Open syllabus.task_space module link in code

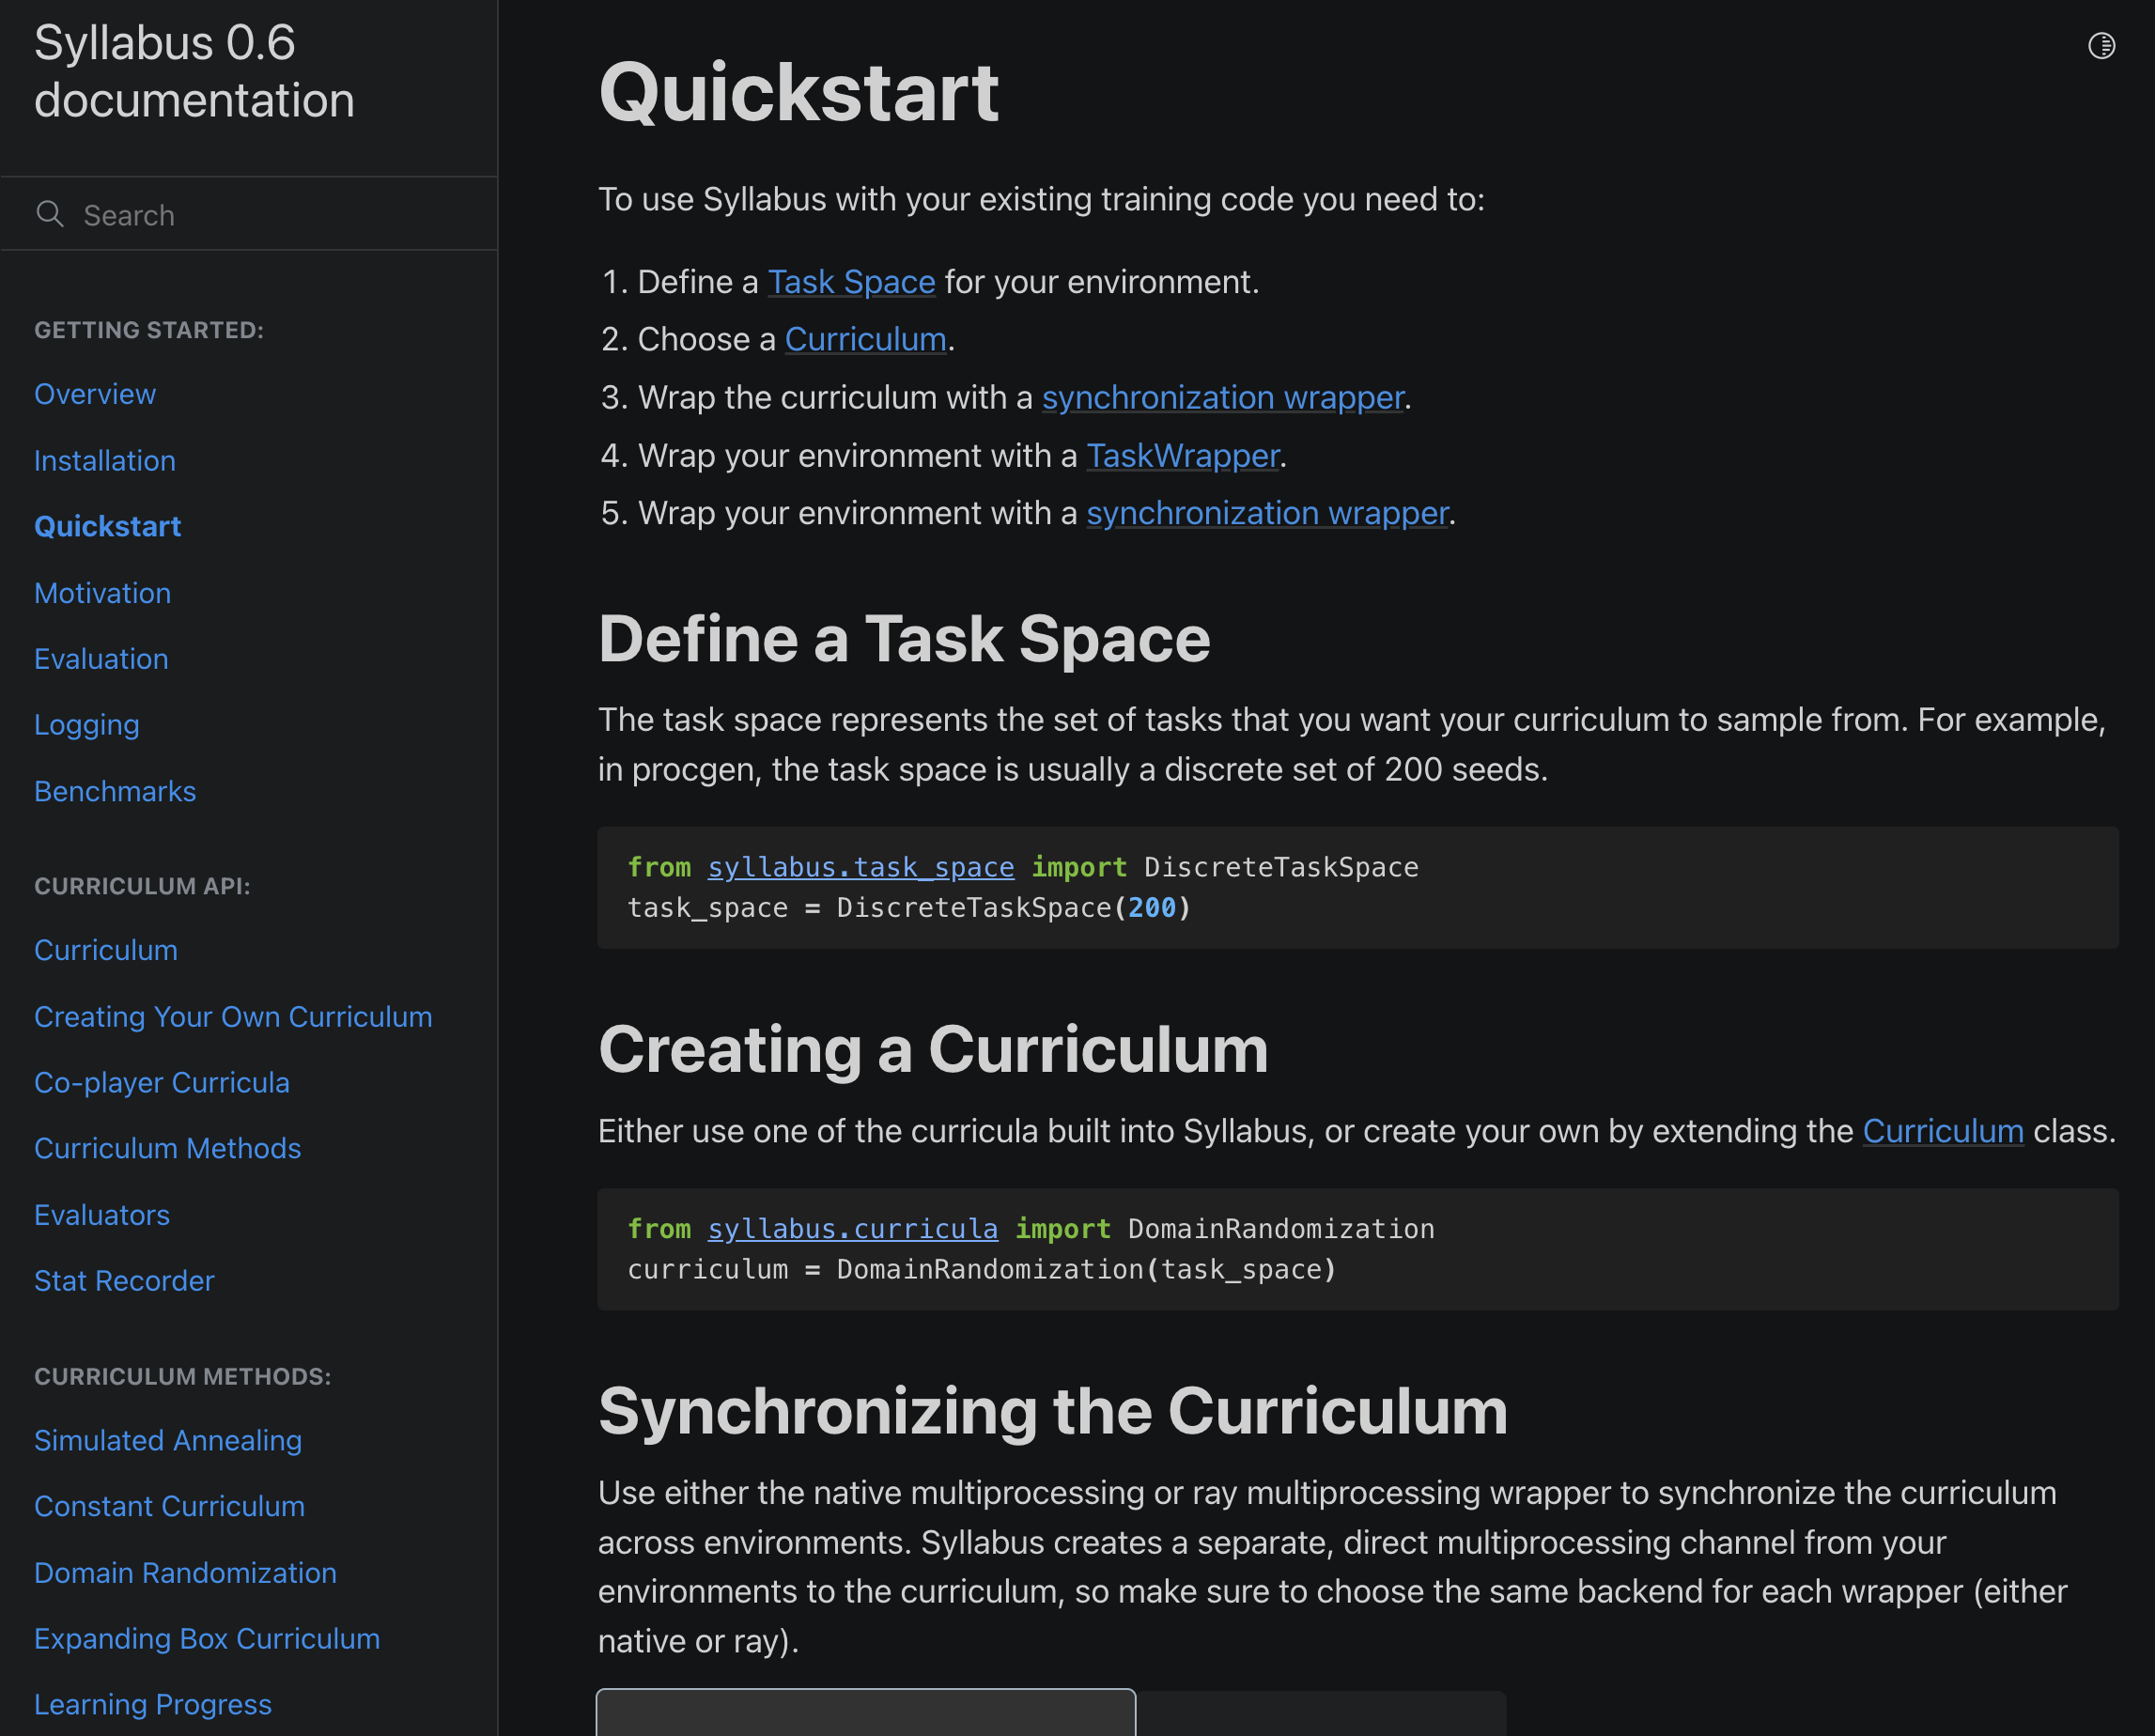pos(860,867)
